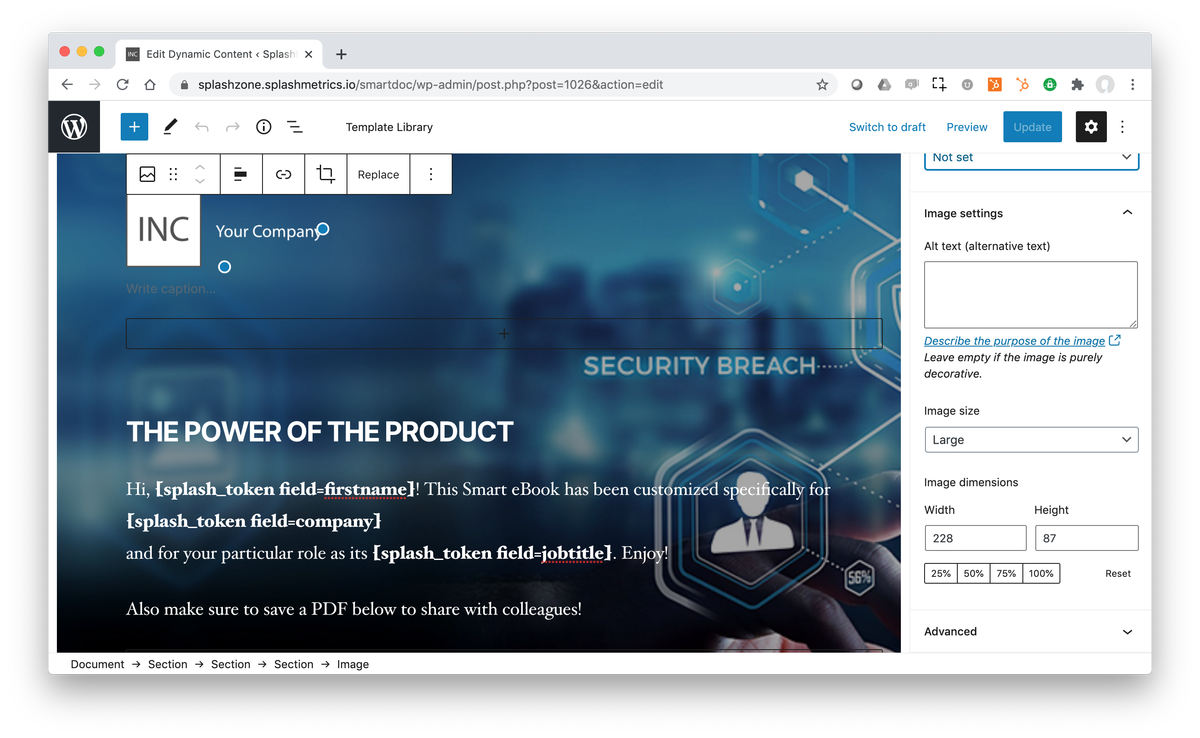Open the list view outline icon

pos(295,127)
